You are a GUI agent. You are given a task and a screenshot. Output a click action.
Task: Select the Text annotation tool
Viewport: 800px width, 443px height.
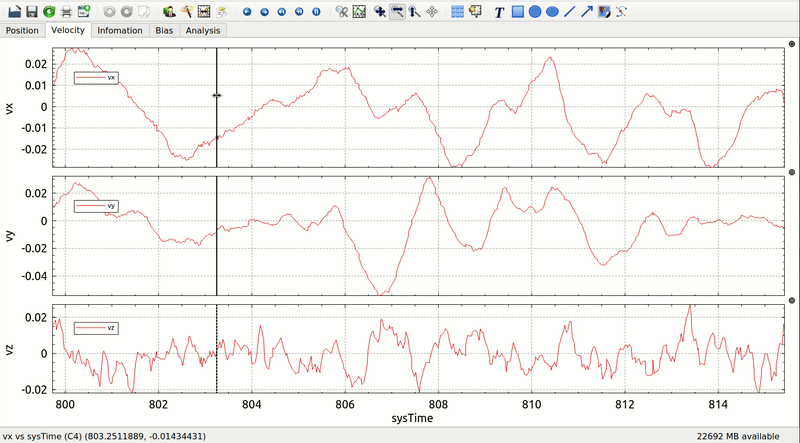[x=499, y=12]
